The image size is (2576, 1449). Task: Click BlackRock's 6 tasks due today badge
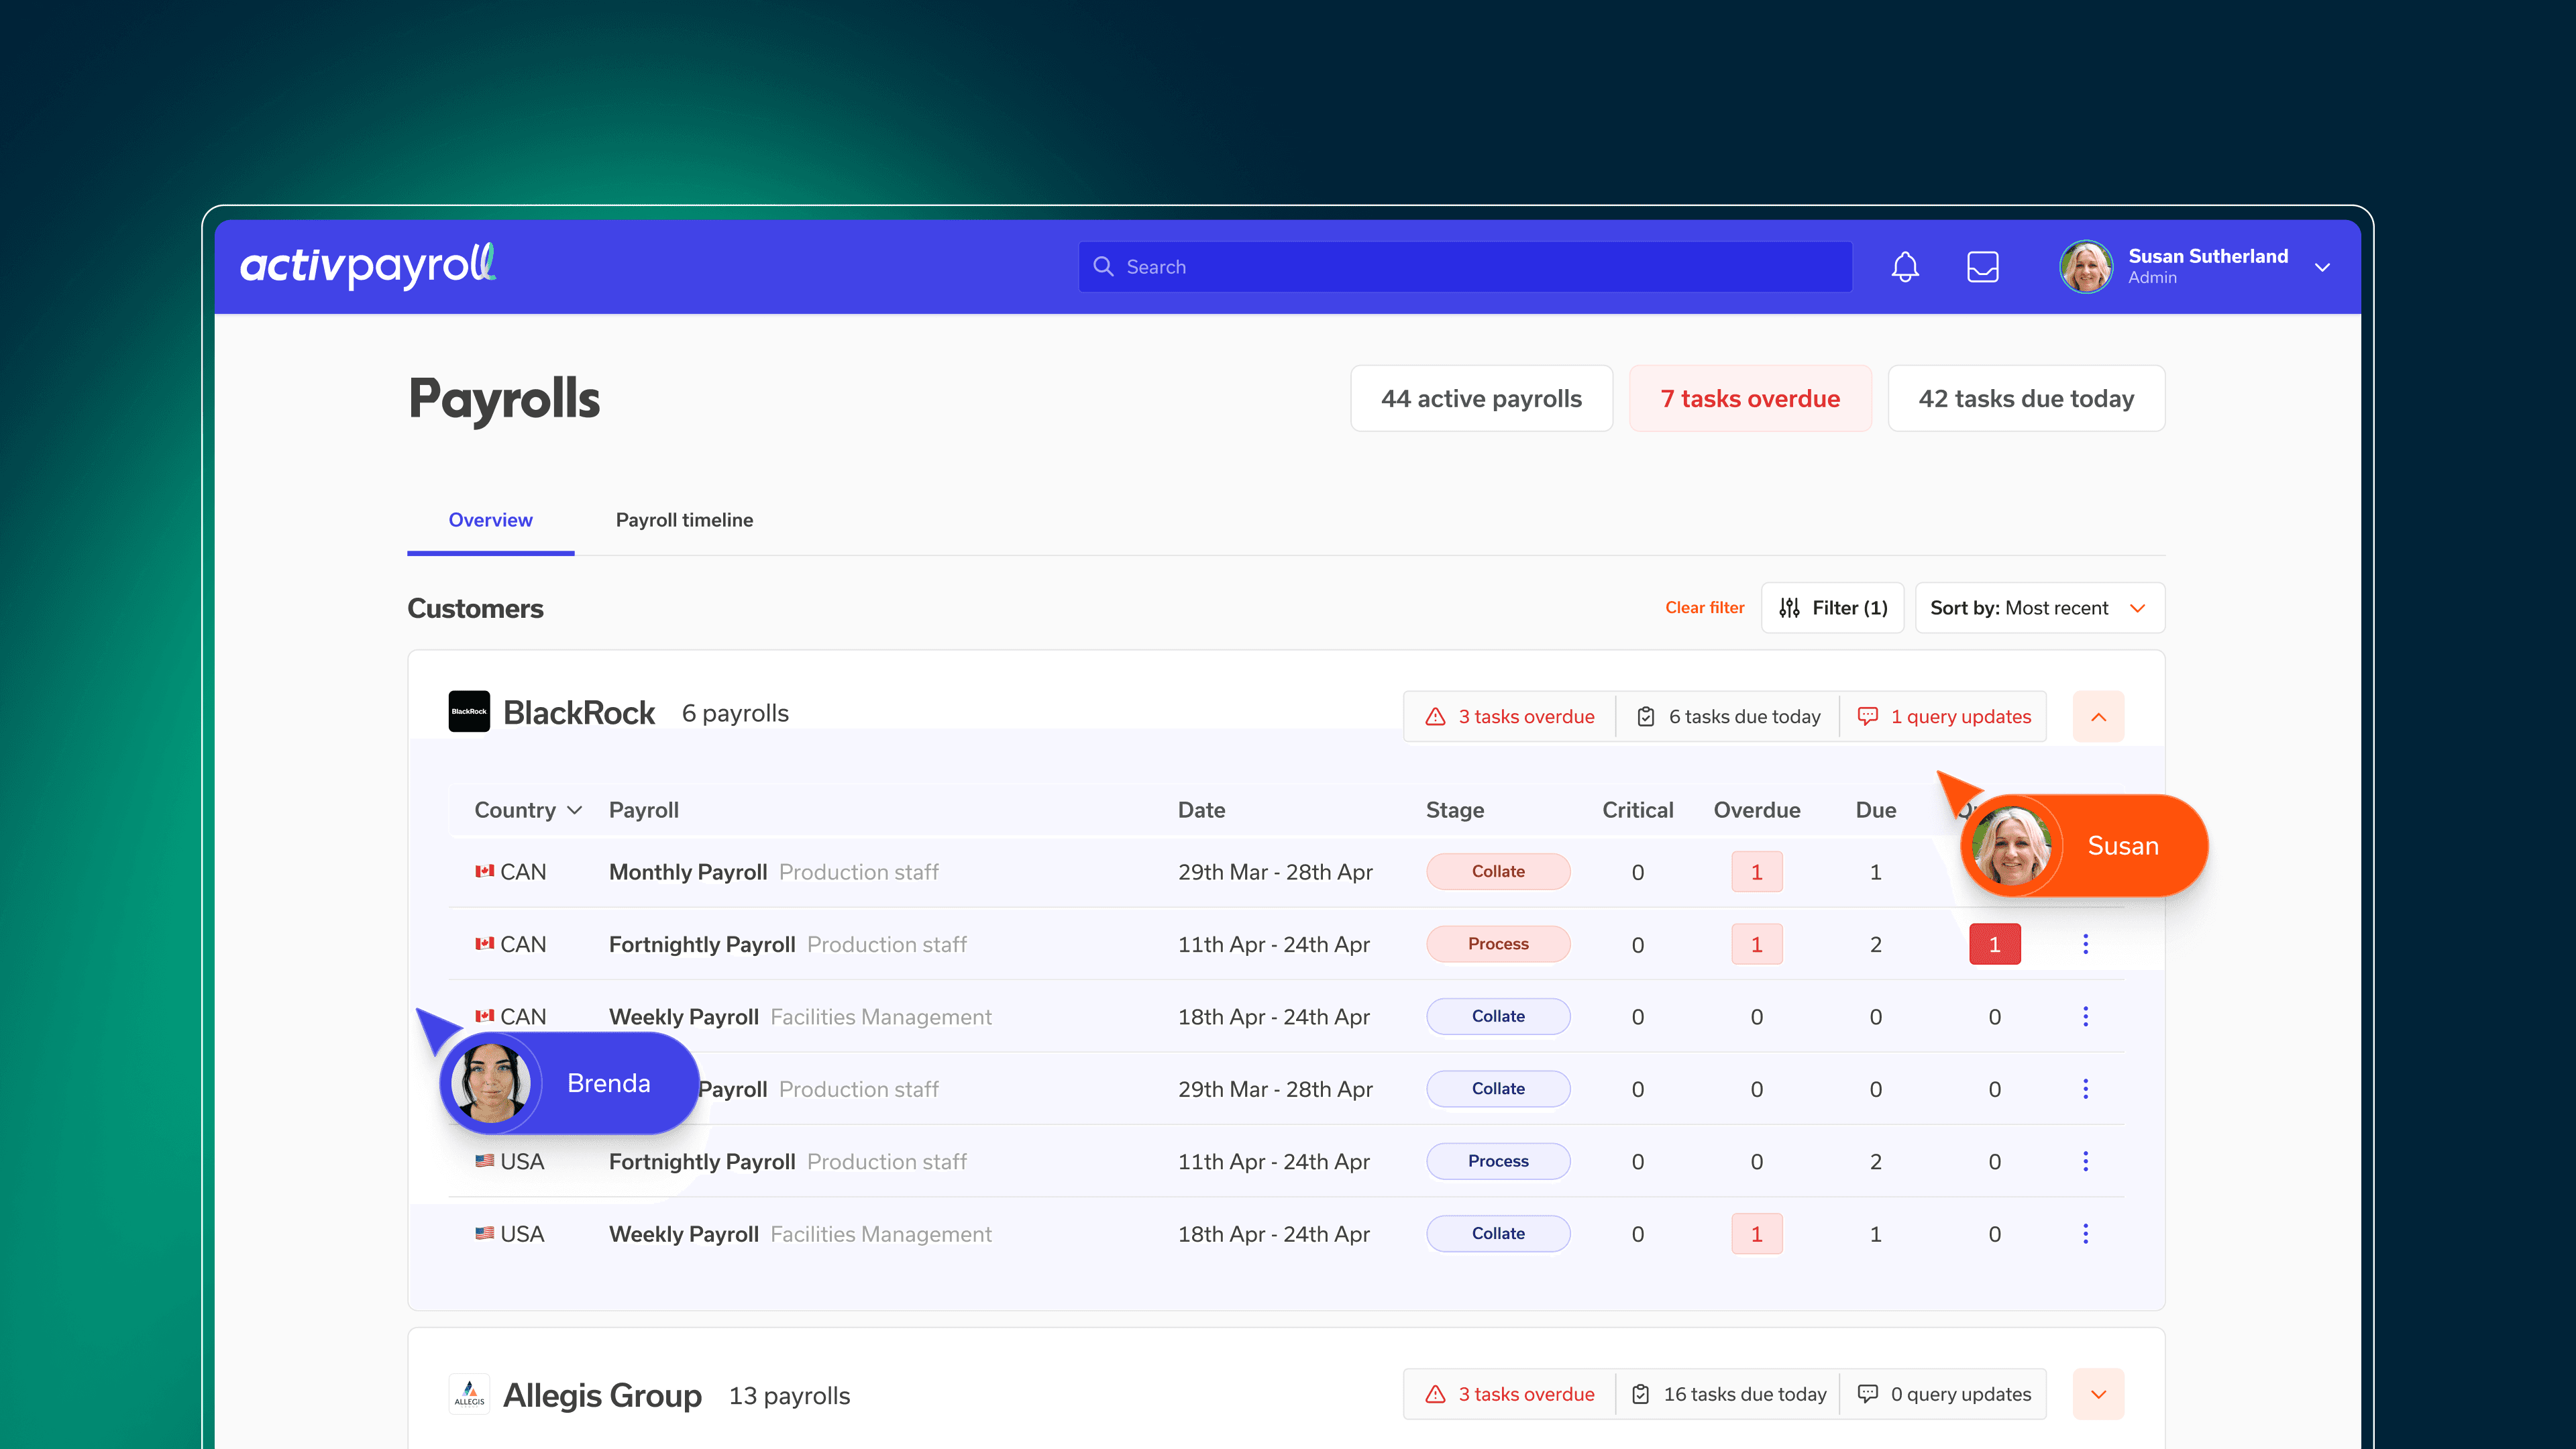[x=1728, y=717]
